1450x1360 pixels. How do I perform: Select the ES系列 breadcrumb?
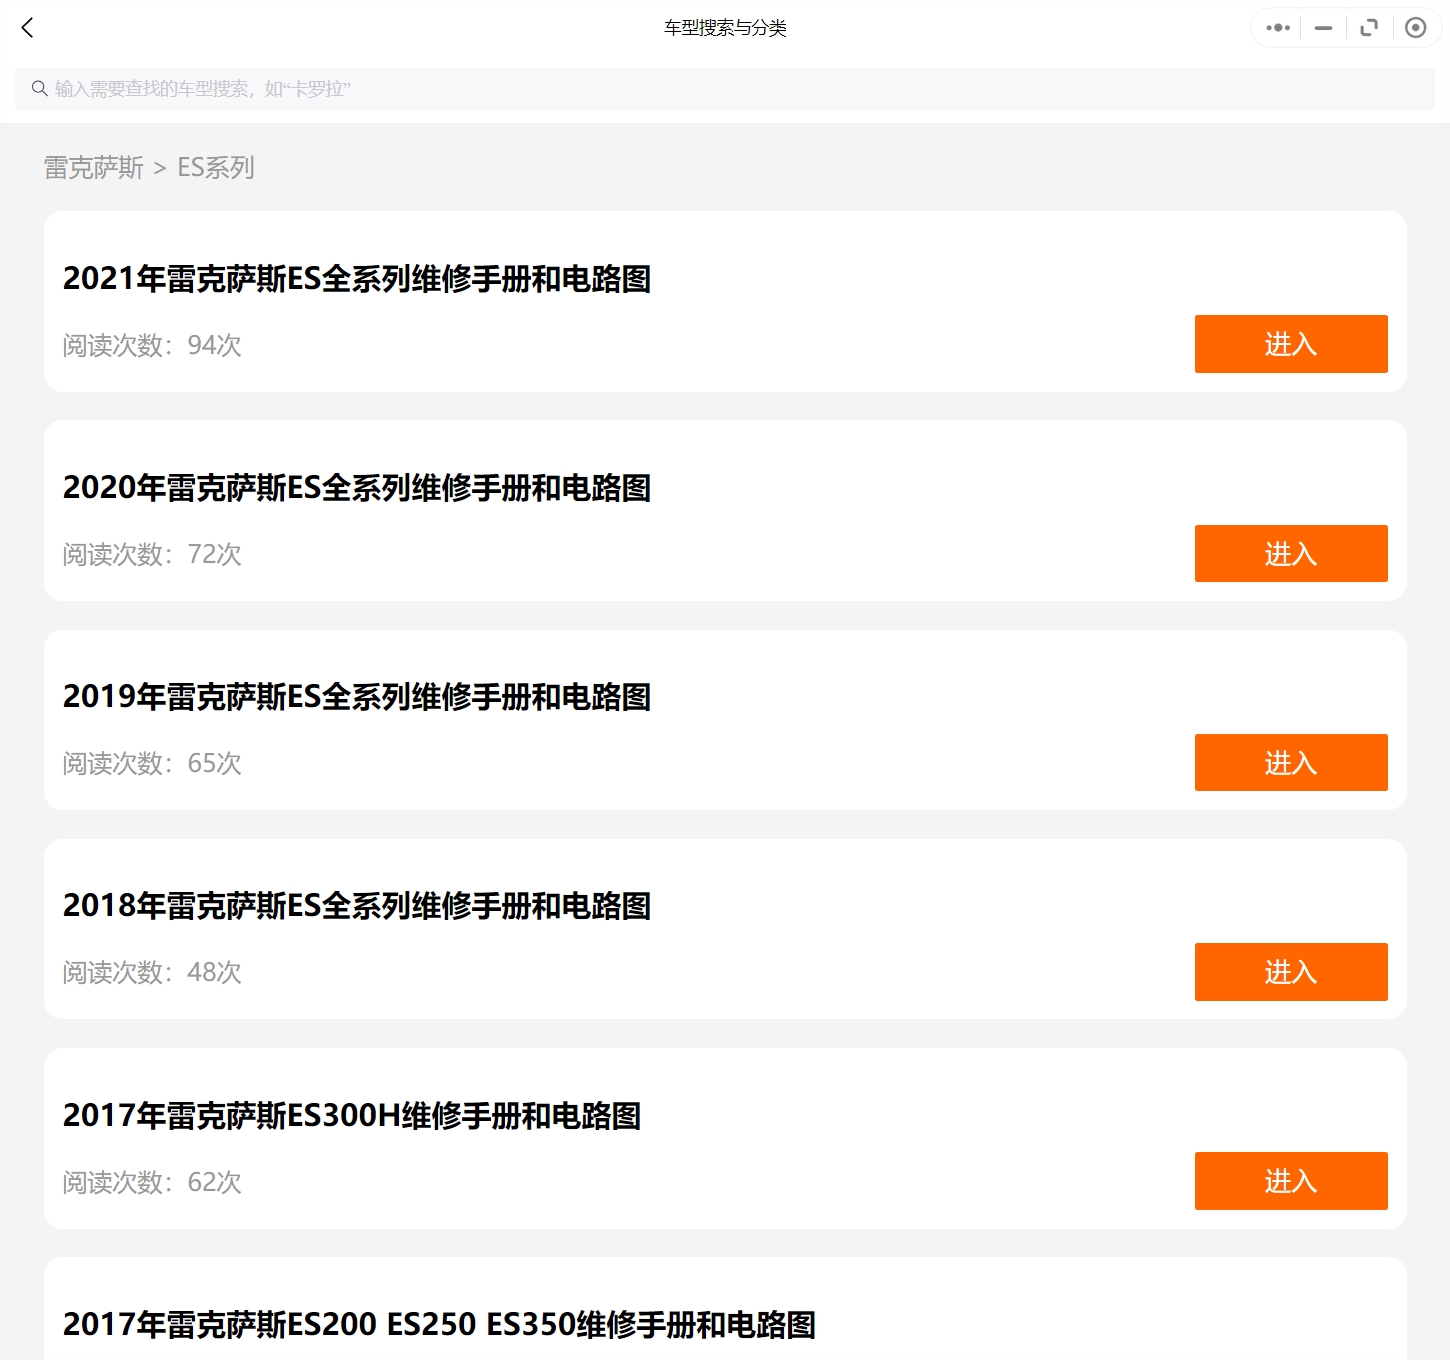[x=216, y=168]
